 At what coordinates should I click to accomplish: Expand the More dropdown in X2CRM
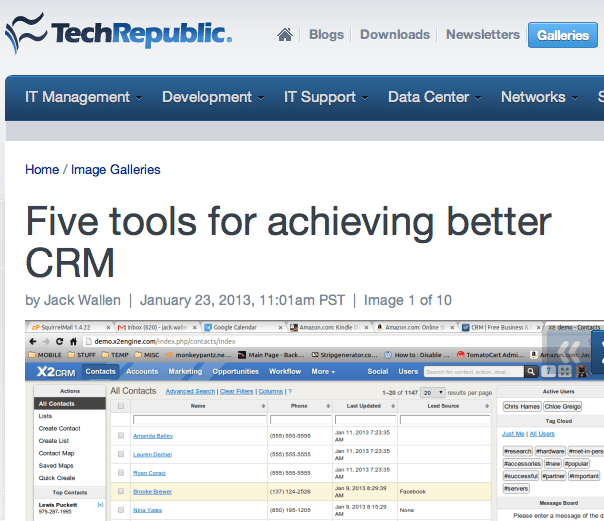tap(323, 371)
